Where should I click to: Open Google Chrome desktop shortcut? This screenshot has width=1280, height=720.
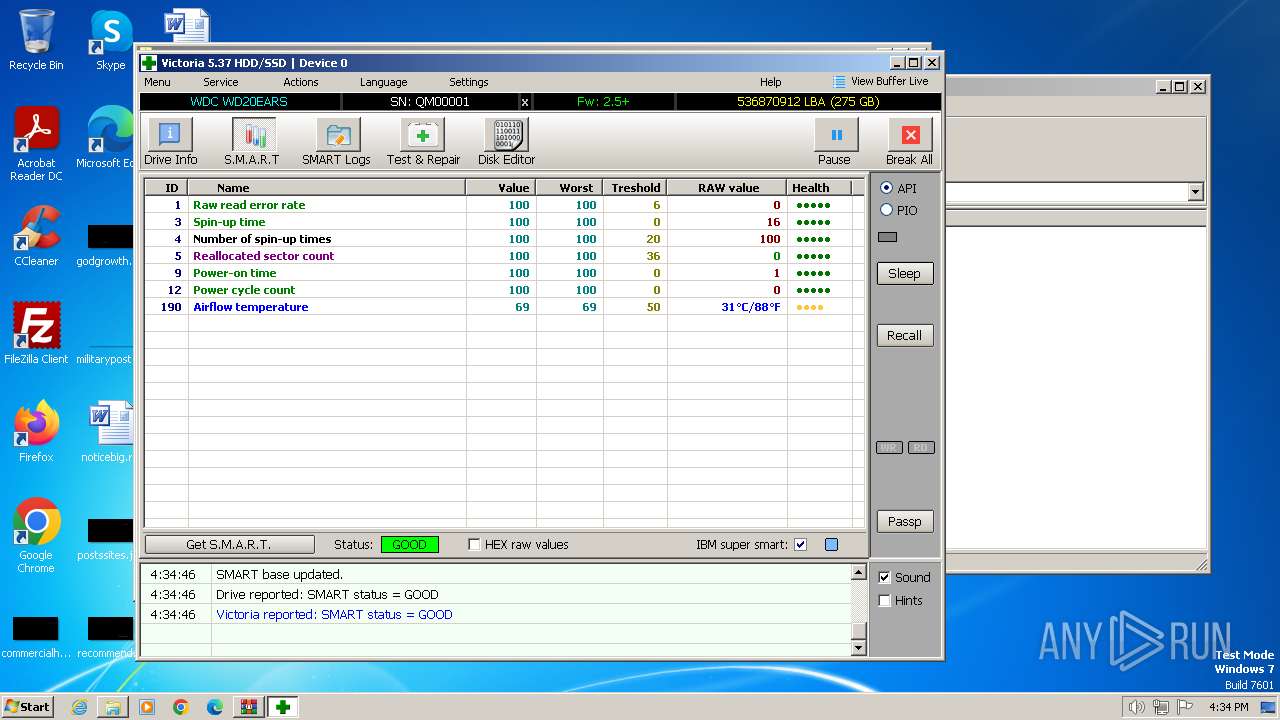[36, 536]
